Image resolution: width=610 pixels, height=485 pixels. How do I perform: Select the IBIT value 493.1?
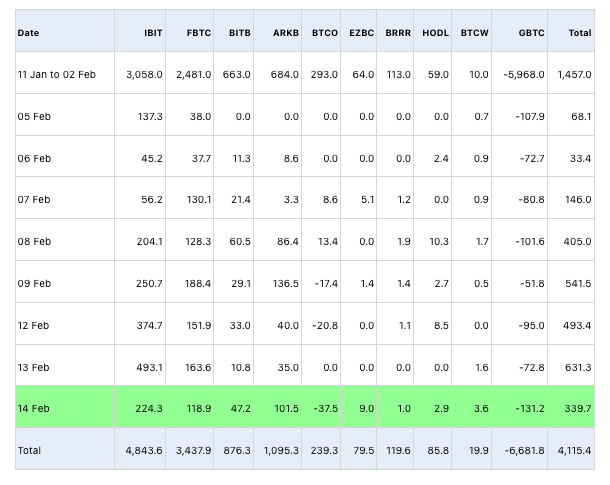pos(149,368)
